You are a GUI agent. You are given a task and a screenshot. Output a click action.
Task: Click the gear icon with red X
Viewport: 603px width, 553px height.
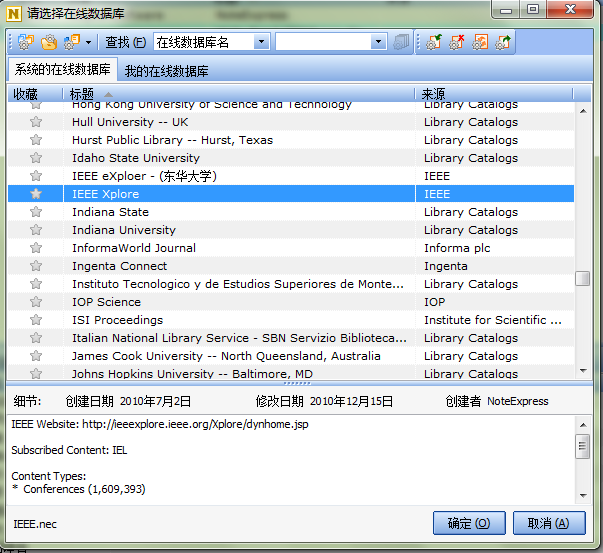pyautogui.click(x=457, y=42)
